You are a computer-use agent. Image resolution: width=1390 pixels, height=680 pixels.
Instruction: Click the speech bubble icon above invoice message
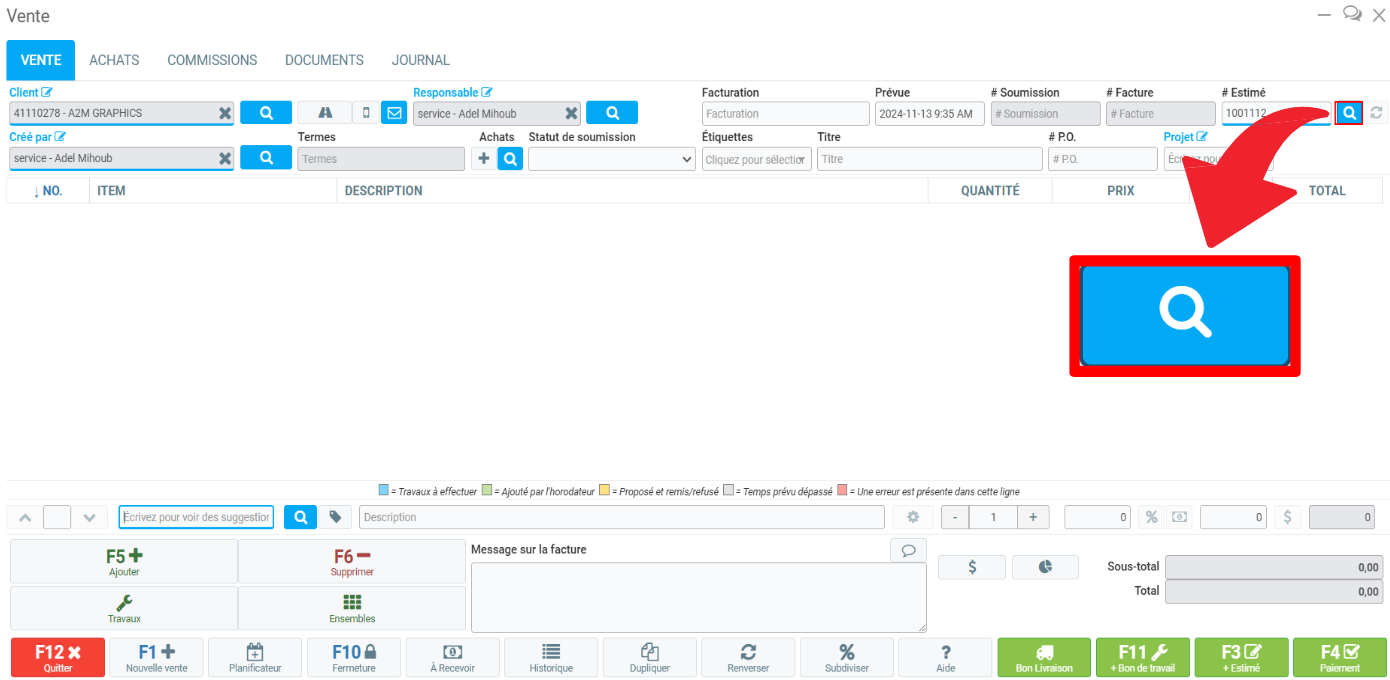point(908,550)
